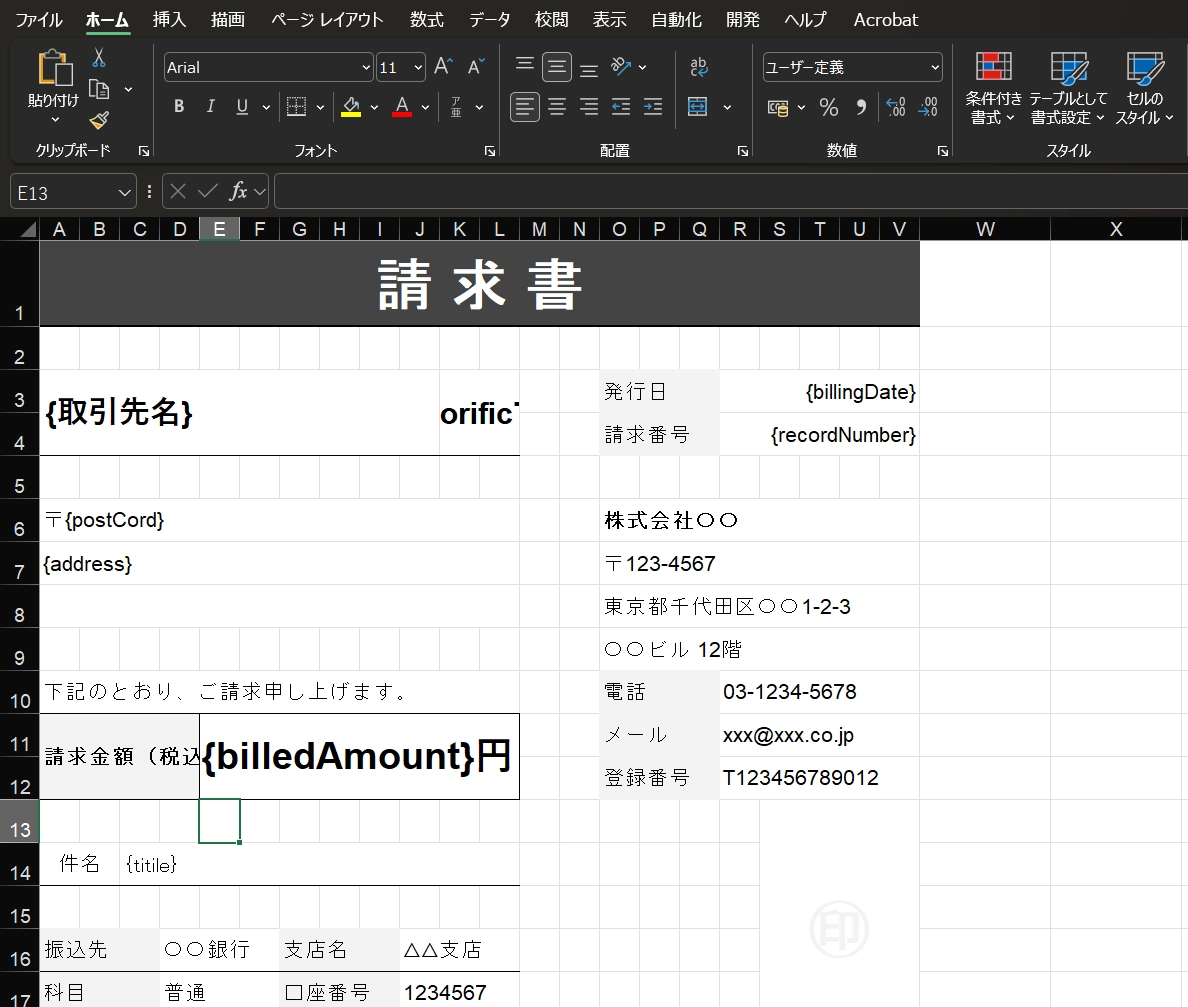Image resolution: width=1188 pixels, height=1007 pixels.
Task: Open セルのスタイル cell styles button
Action: [1144, 88]
